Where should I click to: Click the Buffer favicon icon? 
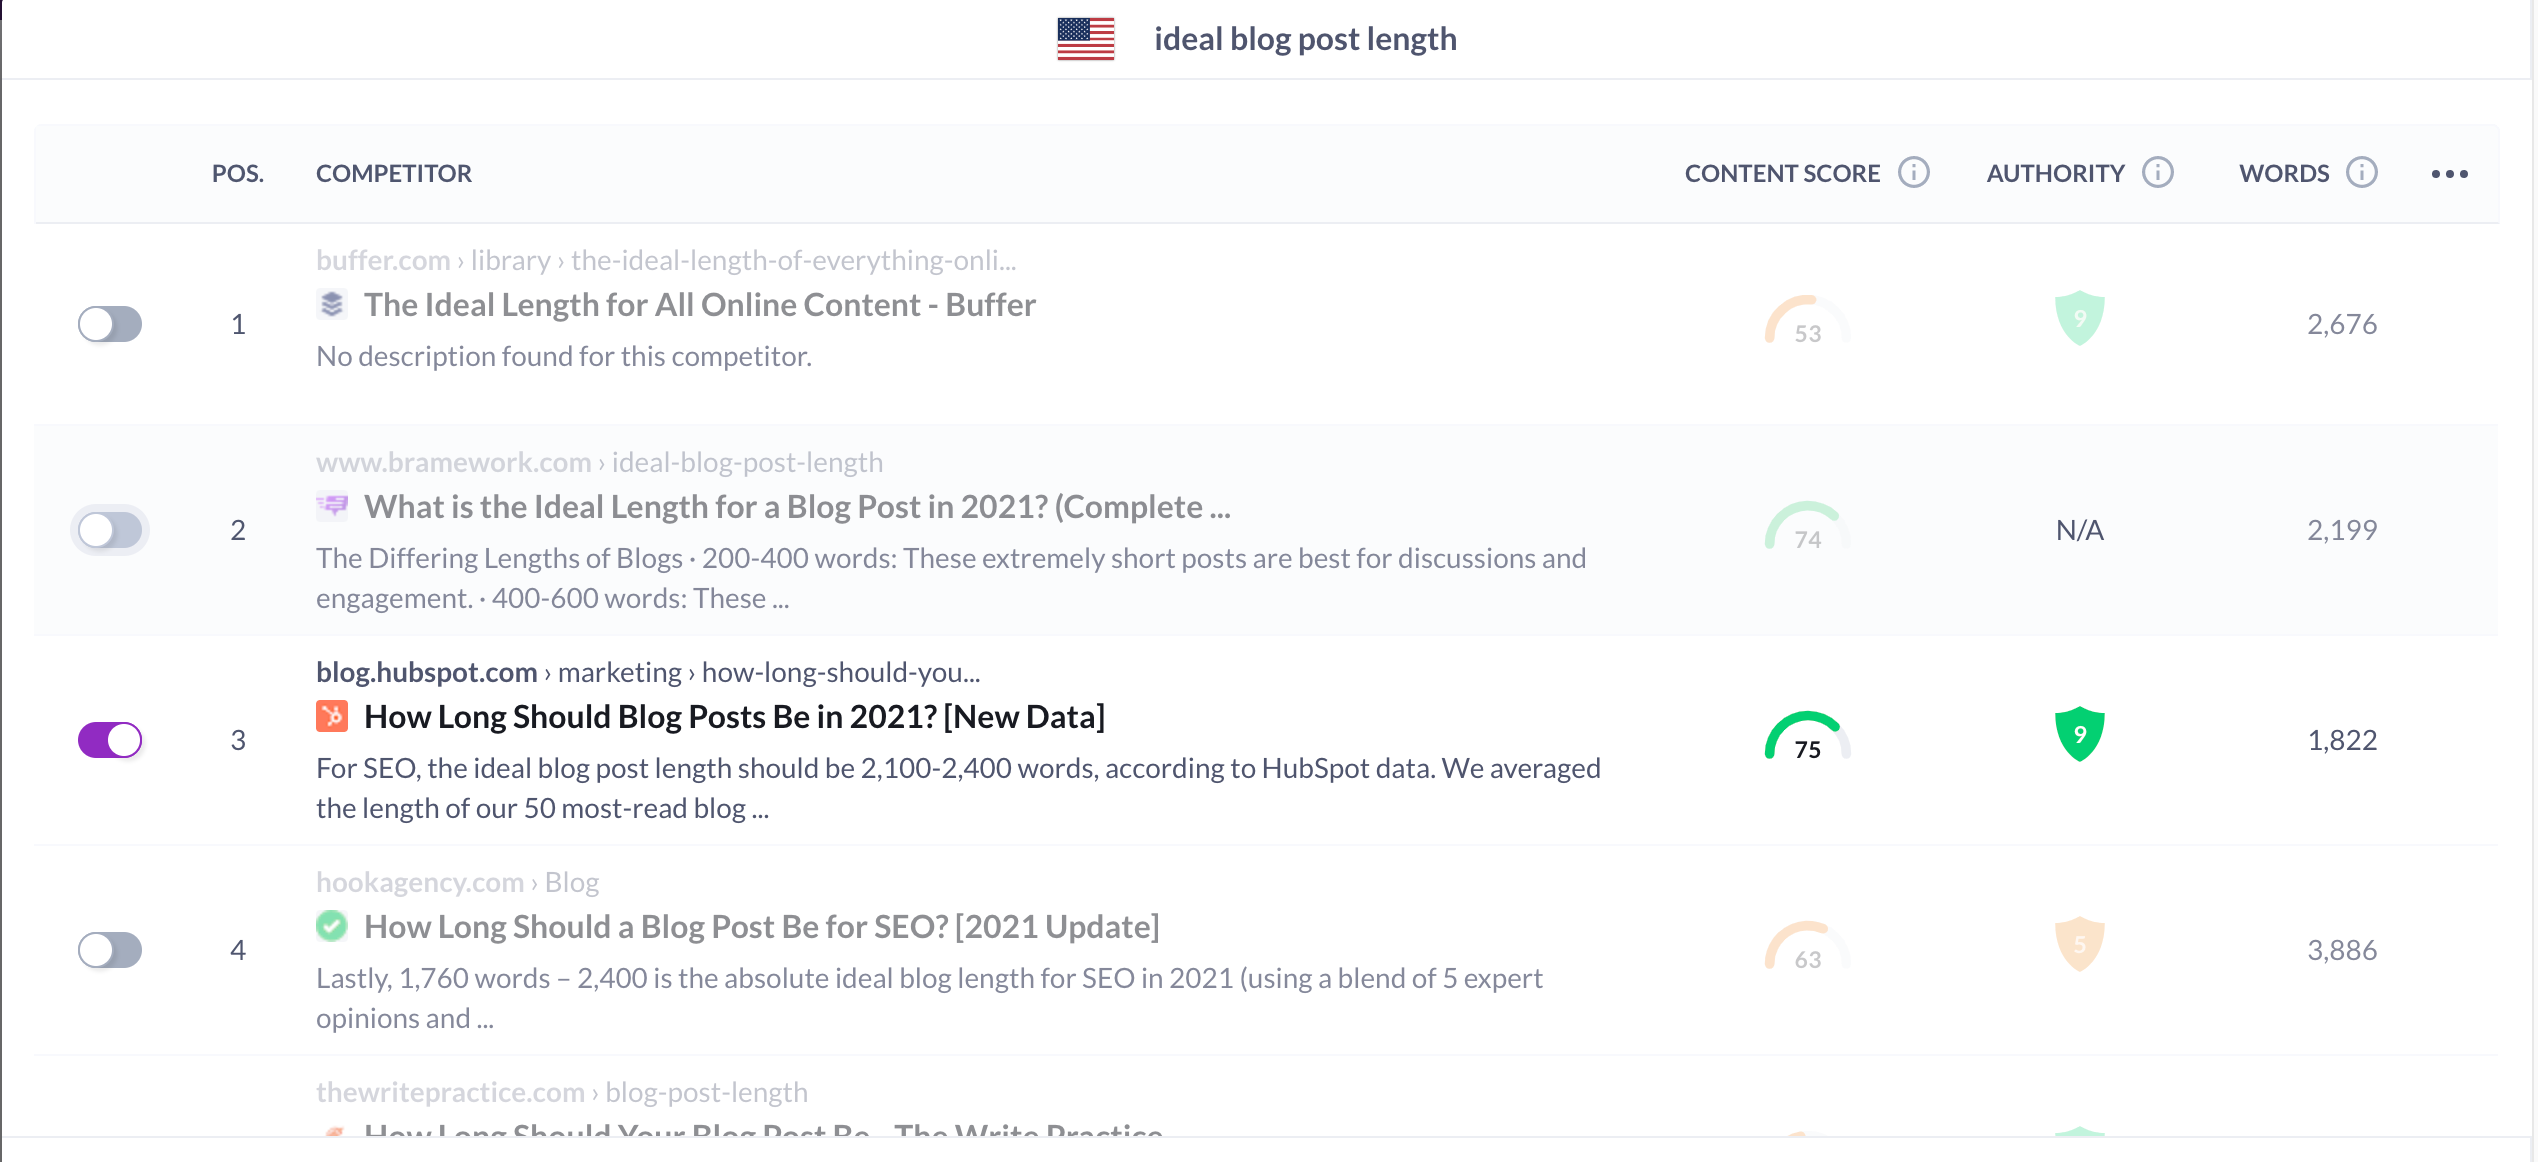[332, 304]
